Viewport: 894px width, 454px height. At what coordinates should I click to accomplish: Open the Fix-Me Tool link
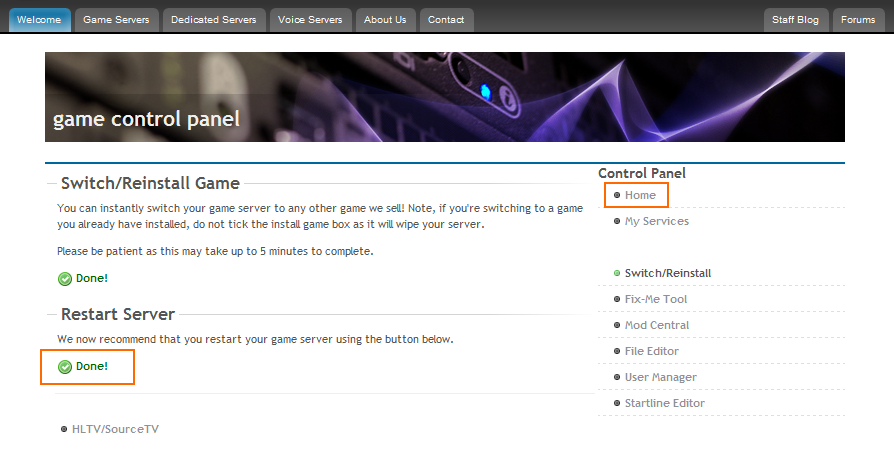tap(656, 299)
